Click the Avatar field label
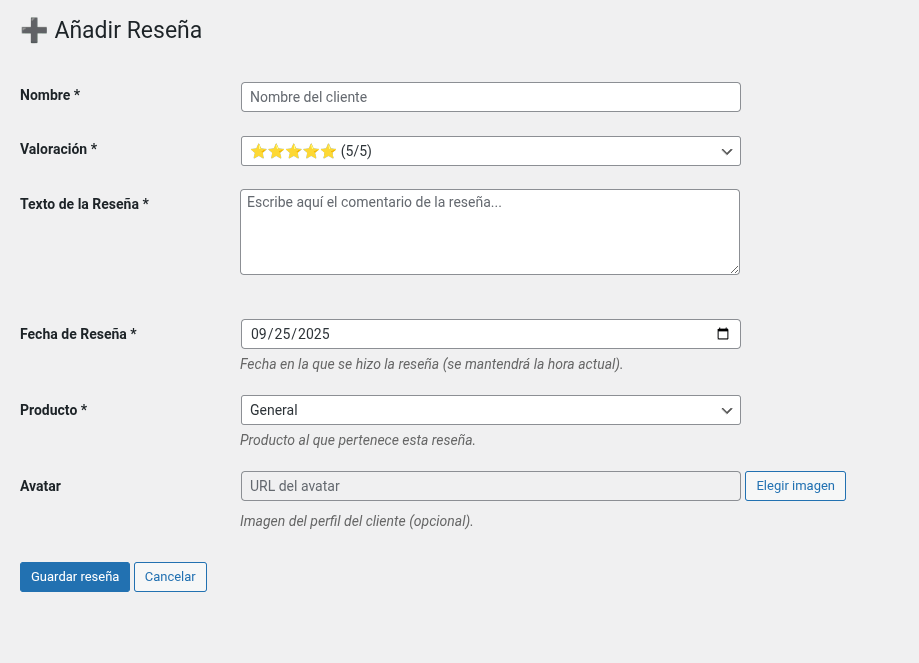 click(x=40, y=486)
